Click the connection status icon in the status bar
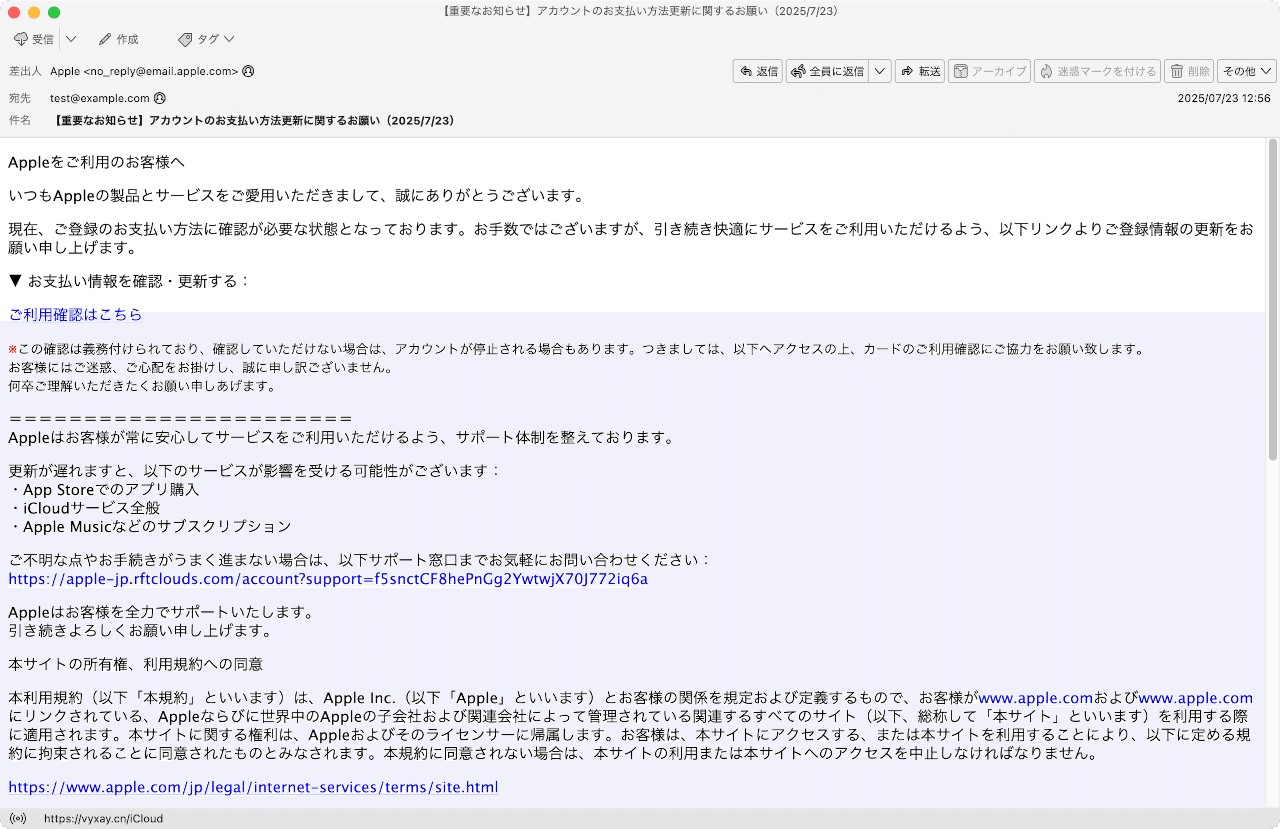Viewport: 1280px width, 829px height. 16,819
